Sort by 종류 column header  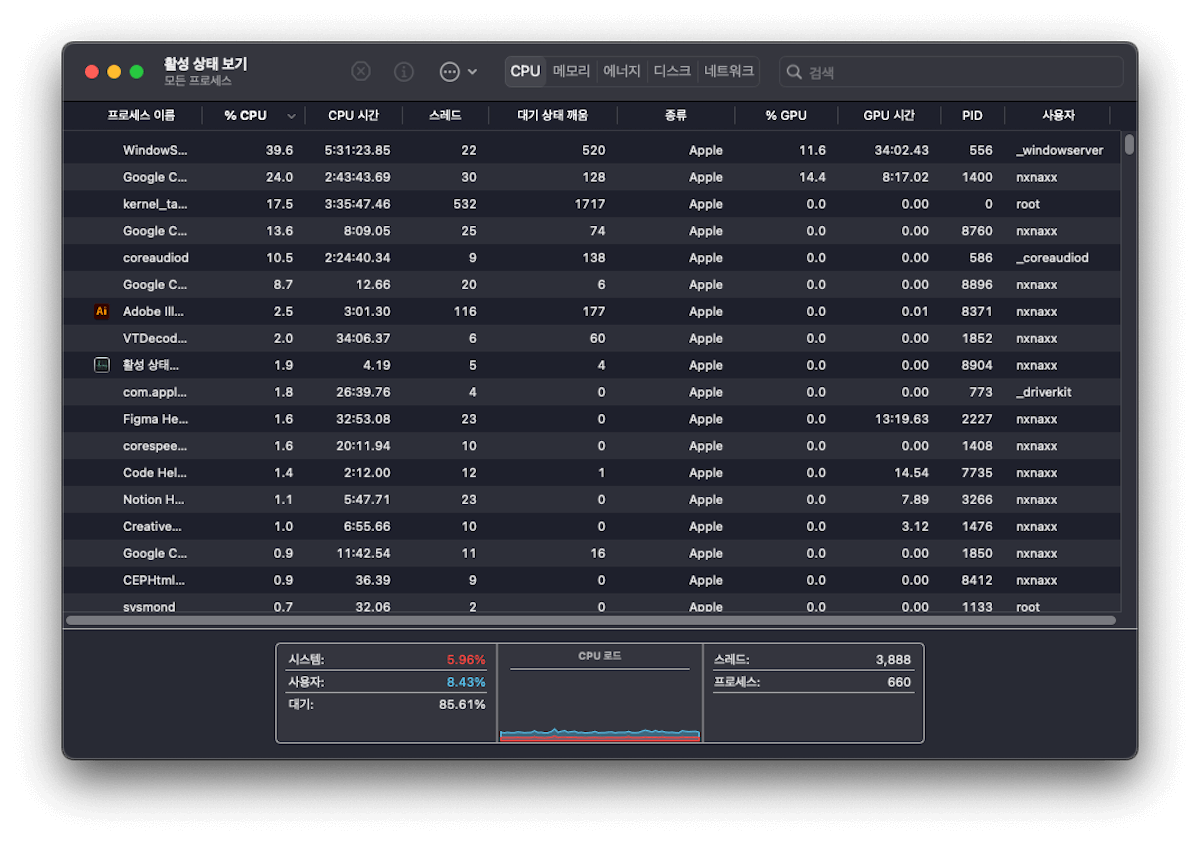(676, 115)
